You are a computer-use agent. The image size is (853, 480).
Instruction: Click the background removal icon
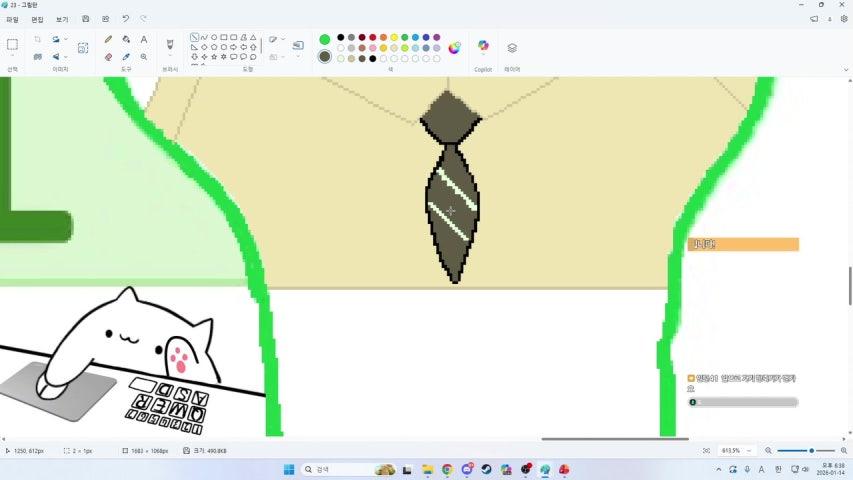pos(83,48)
